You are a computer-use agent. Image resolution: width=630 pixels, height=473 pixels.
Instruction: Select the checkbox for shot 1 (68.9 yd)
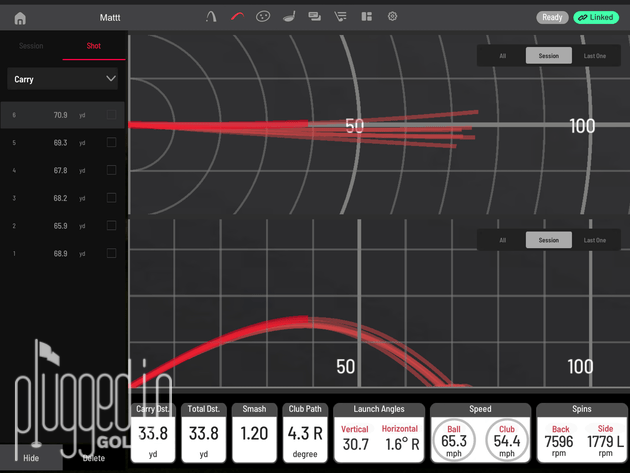click(111, 254)
